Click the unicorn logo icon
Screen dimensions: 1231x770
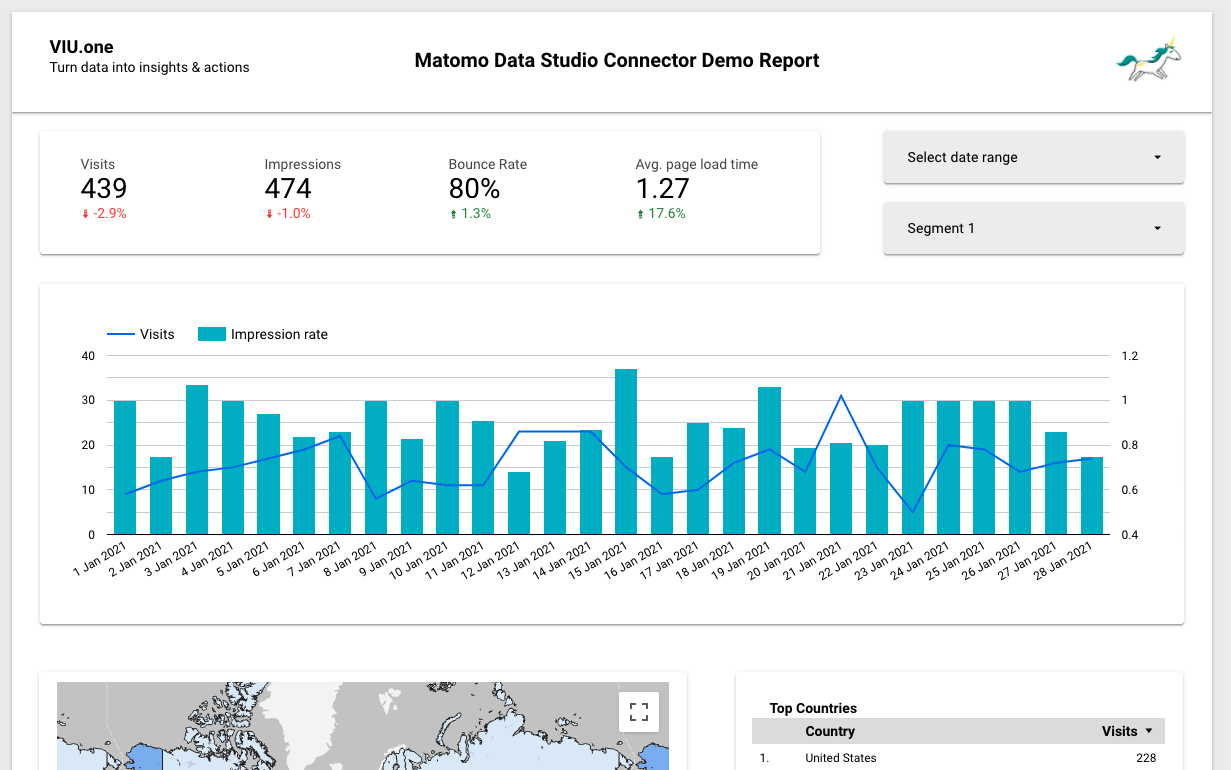point(1148,58)
